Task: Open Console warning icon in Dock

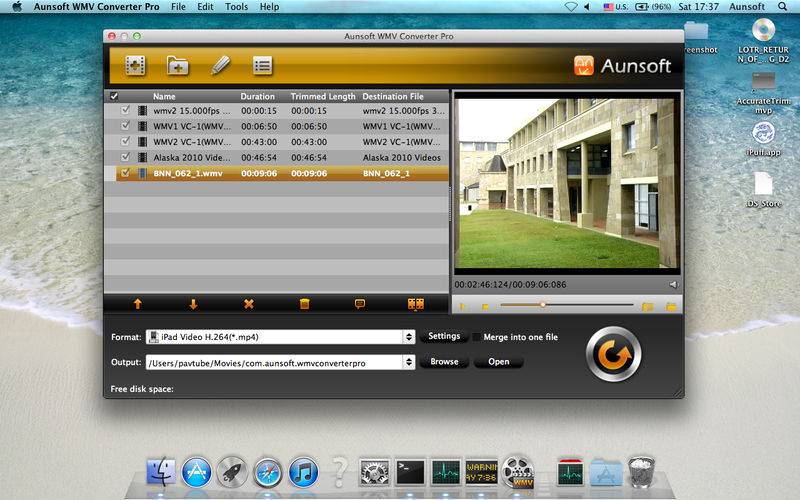Action: (x=482, y=472)
